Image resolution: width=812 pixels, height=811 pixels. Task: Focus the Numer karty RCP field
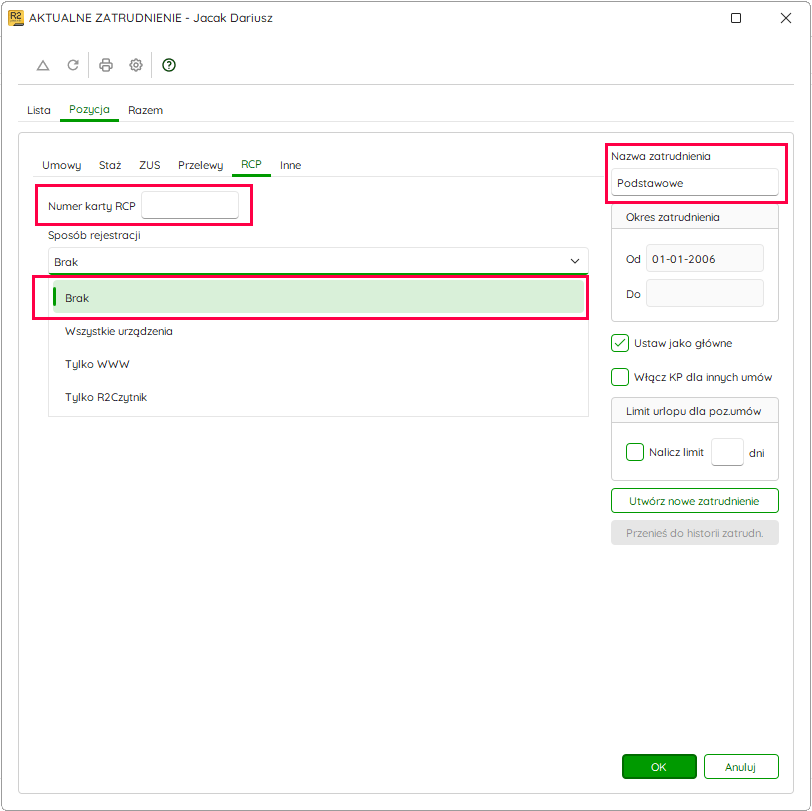pyautogui.click(x=190, y=206)
